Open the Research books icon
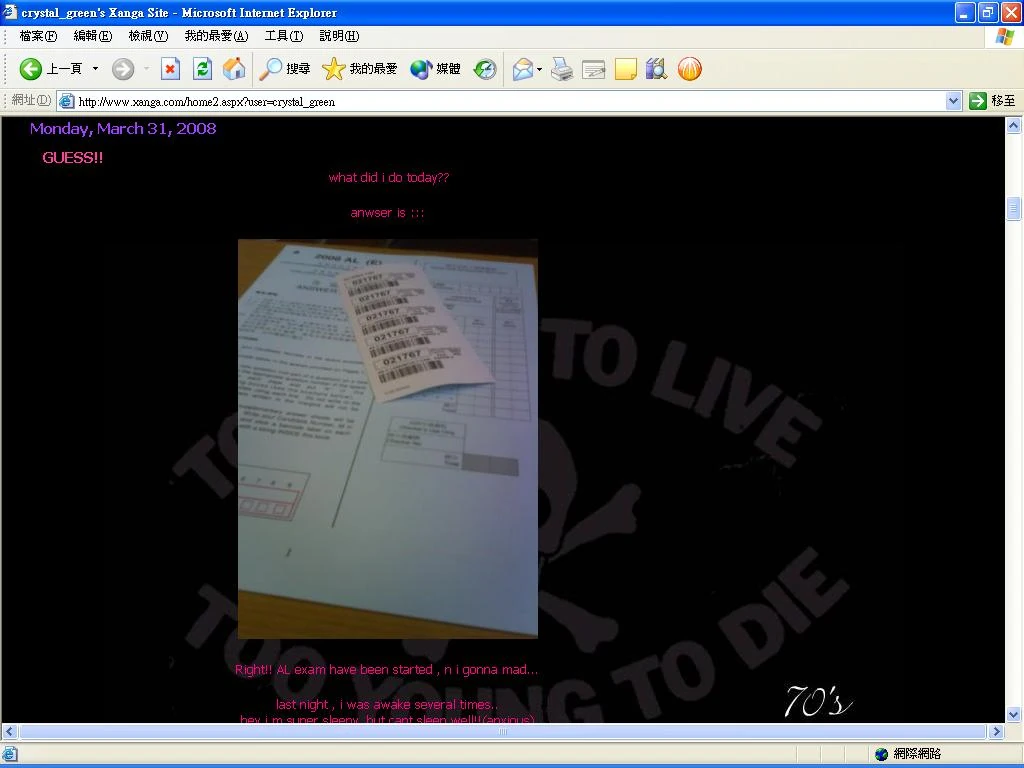 pyautogui.click(x=656, y=69)
